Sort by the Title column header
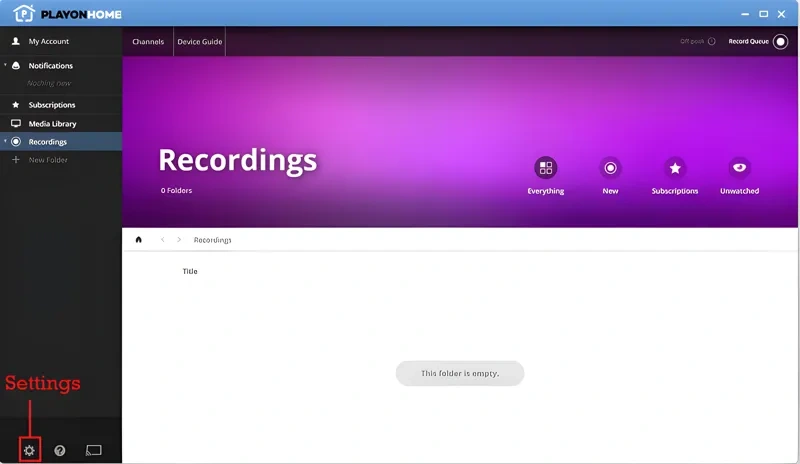 pyautogui.click(x=190, y=271)
